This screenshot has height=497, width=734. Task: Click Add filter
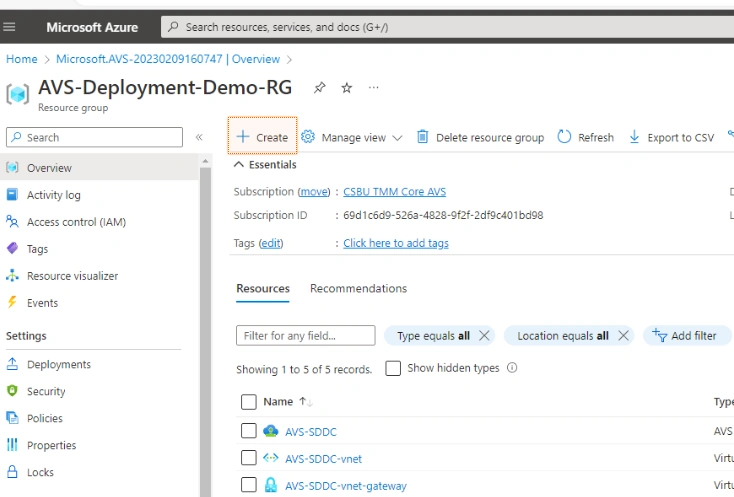[x=686, y=336]
